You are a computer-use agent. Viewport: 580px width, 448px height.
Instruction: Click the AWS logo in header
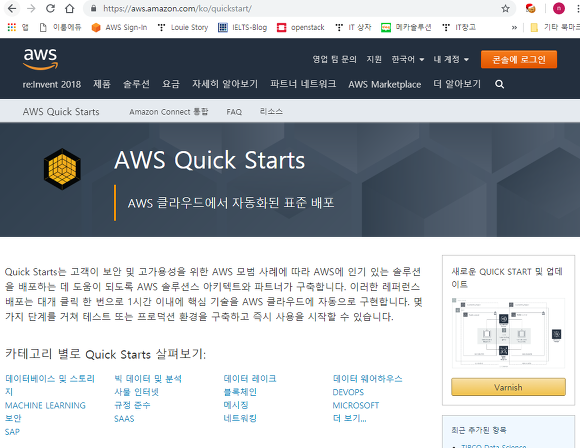pyautogui.click(x=40, y=59)
